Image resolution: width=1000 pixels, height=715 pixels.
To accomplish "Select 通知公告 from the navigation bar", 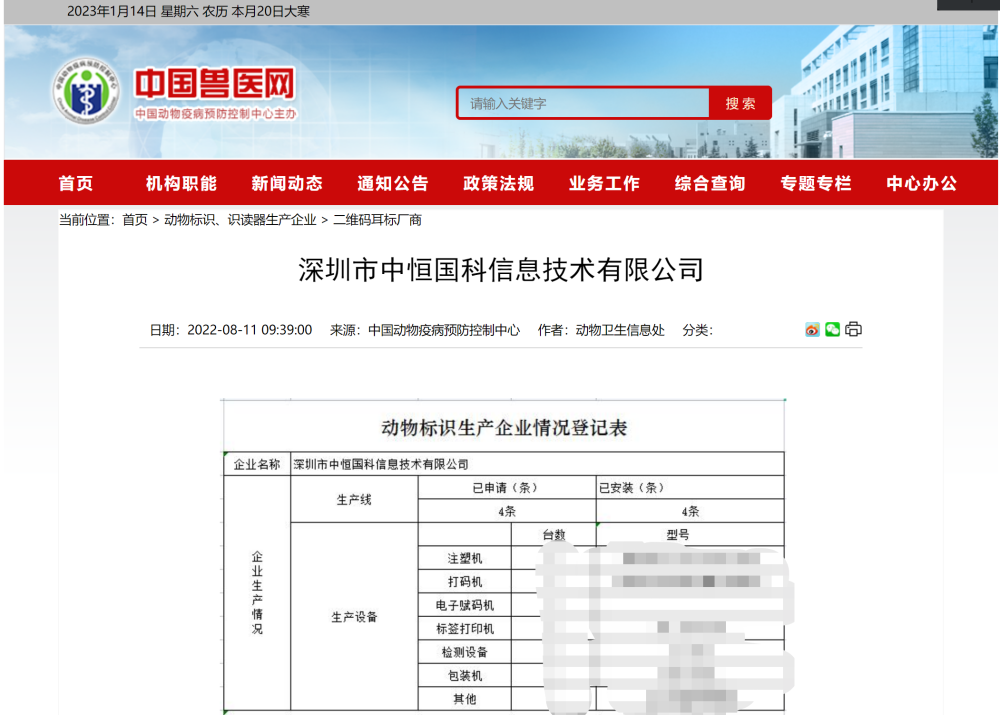I will point(393,184).
